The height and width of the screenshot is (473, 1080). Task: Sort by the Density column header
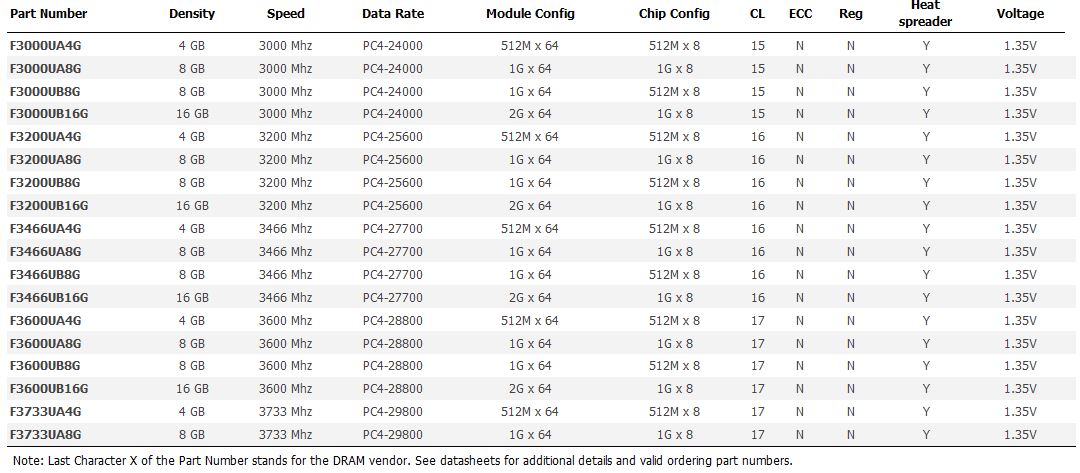tap(192, 14)
